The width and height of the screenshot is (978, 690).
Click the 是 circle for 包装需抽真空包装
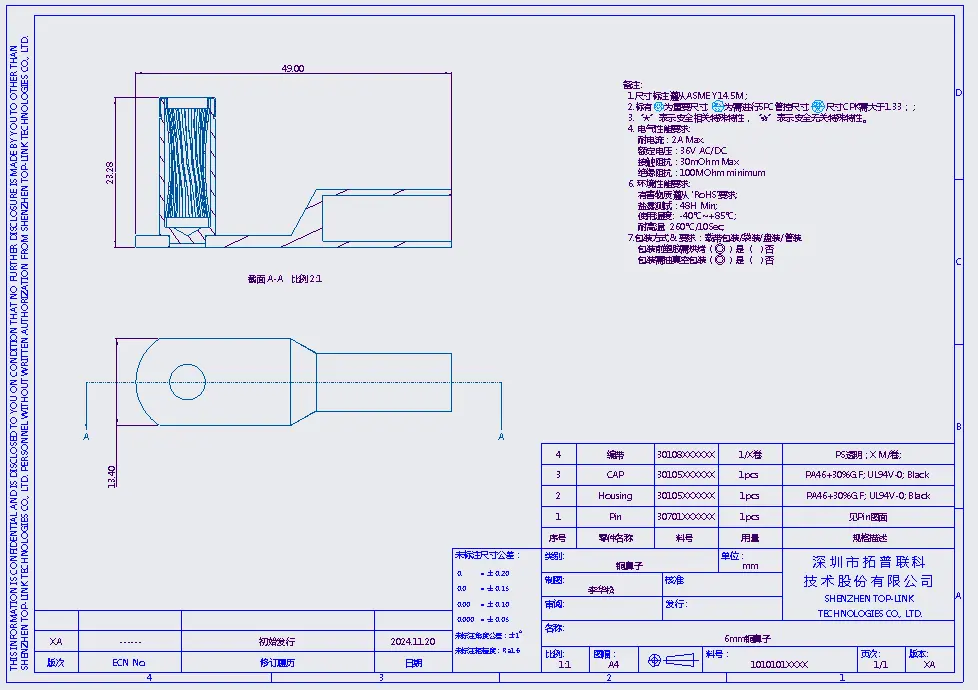(720, 260)
